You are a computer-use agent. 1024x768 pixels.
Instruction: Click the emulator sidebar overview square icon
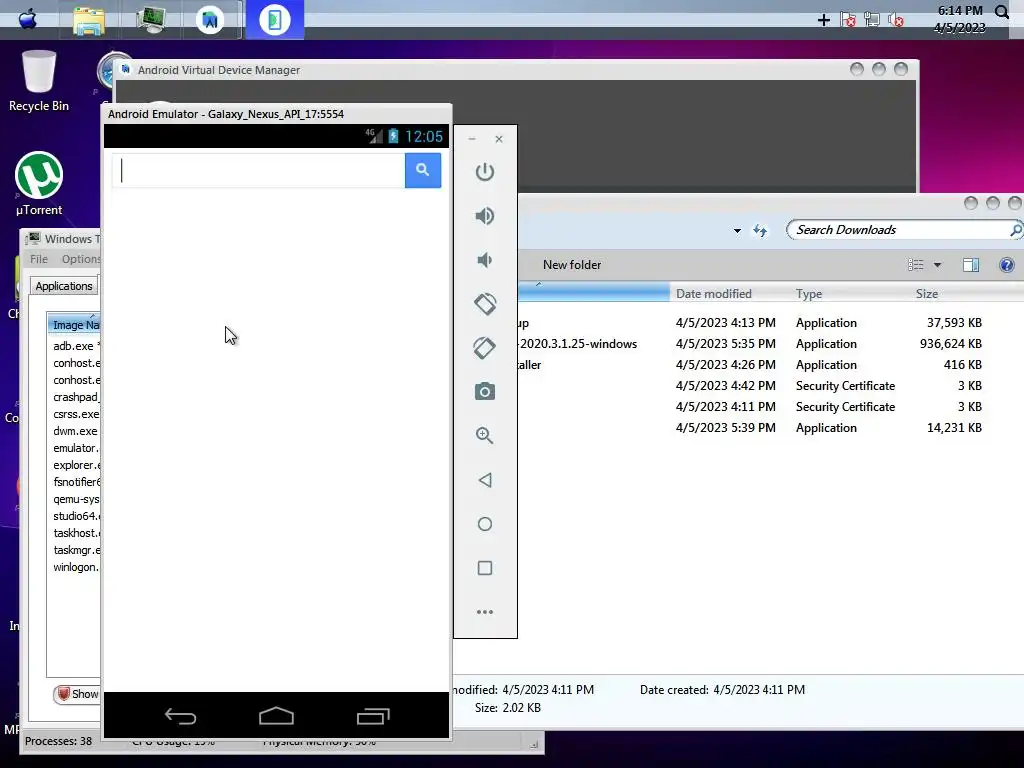point(485,568)
